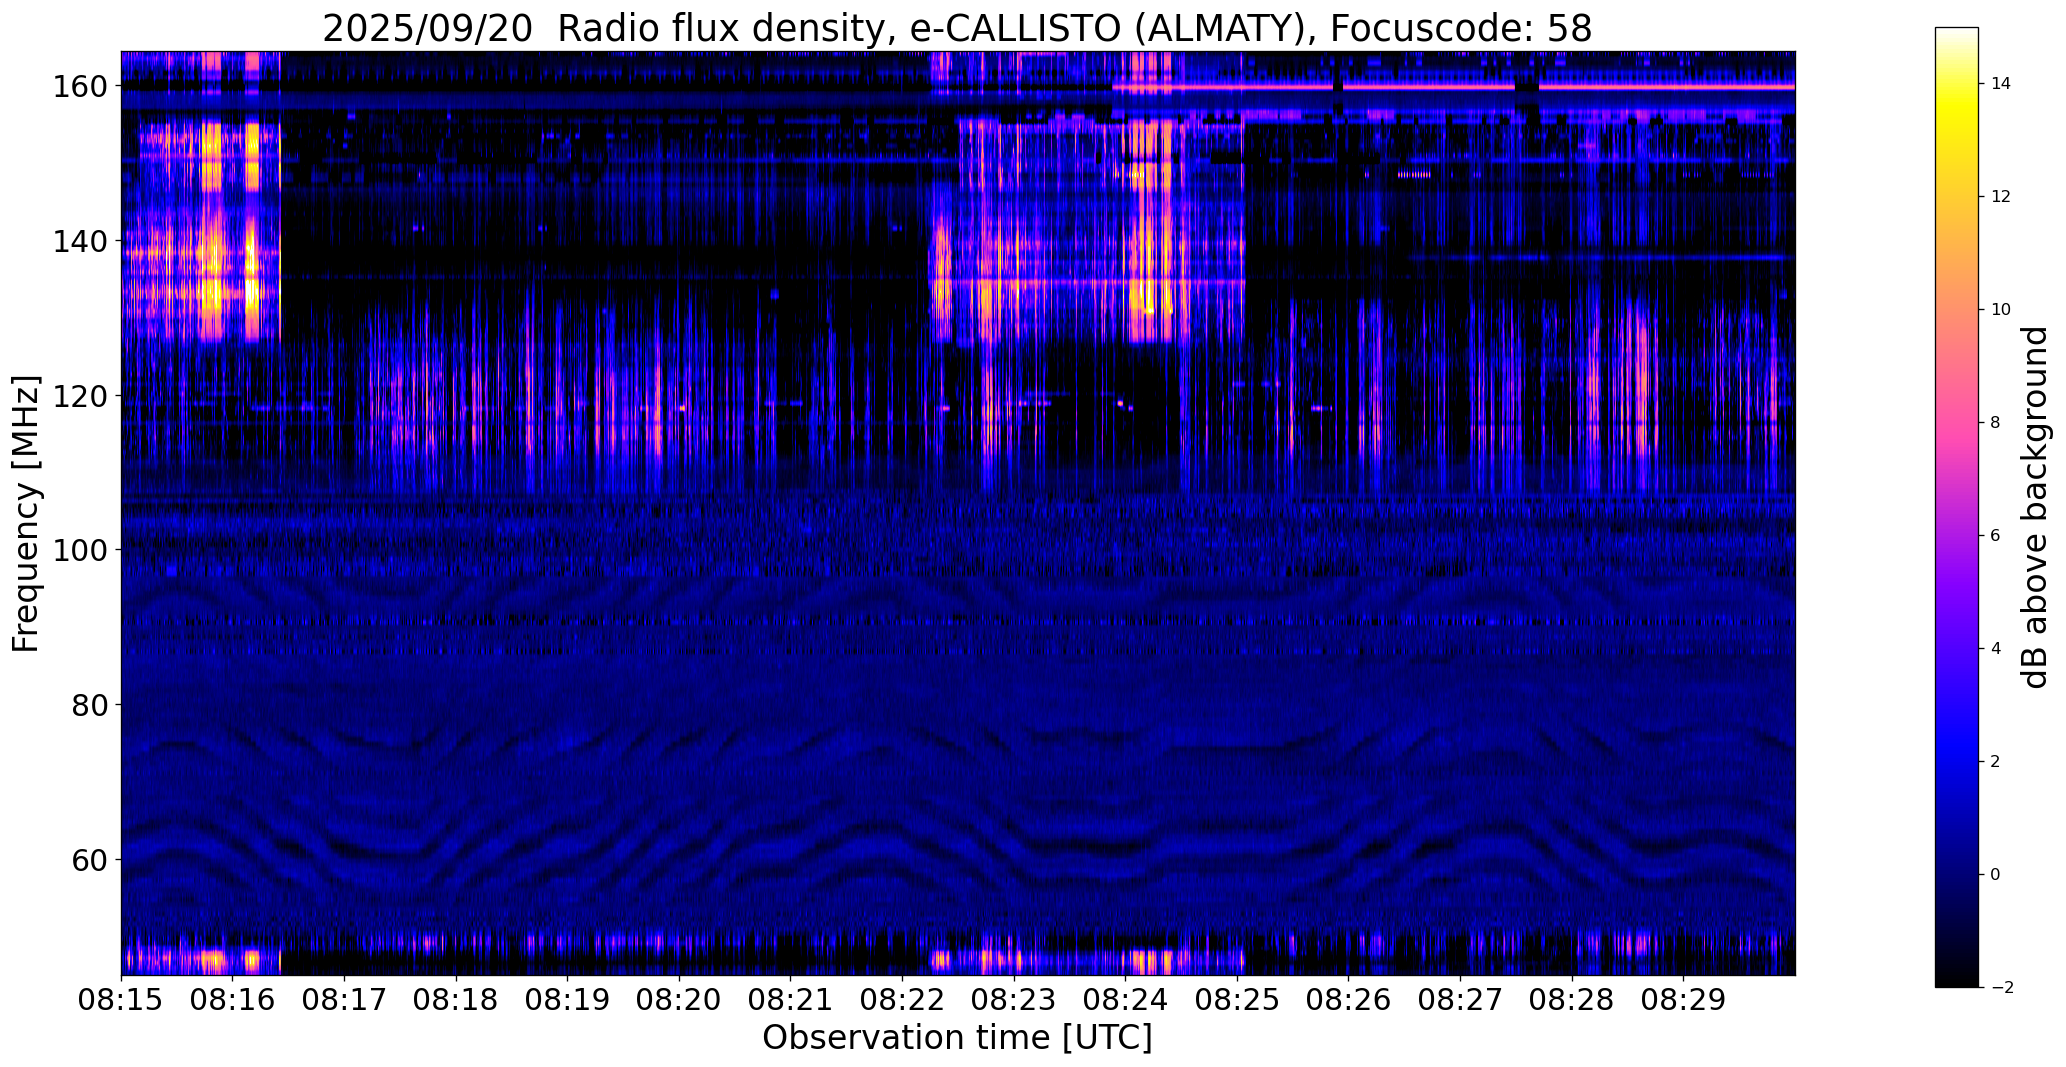2066x1067 pixels.
Task: Click the 'Observation time [UTC]' x-axis label
Action: pyautogui.click(x=957, y=1038)
